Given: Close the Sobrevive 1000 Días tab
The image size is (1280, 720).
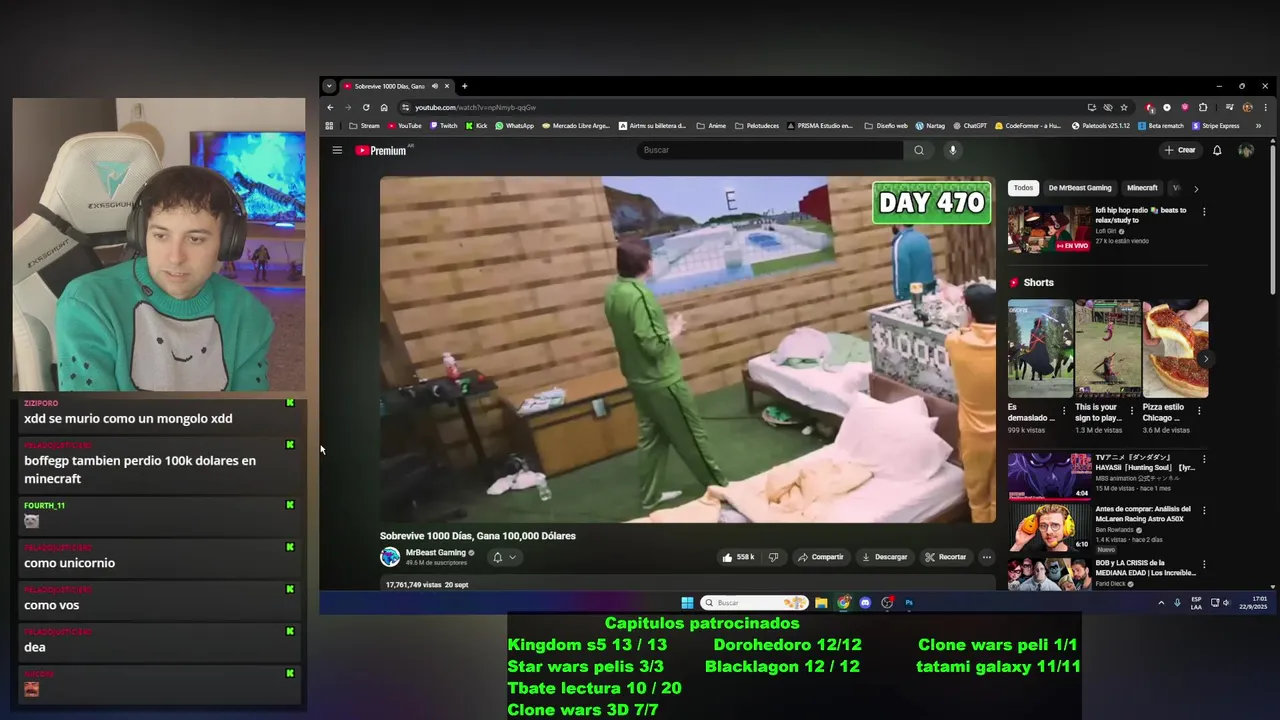Looking at the screenshot, I should click(x=446, y=86).
